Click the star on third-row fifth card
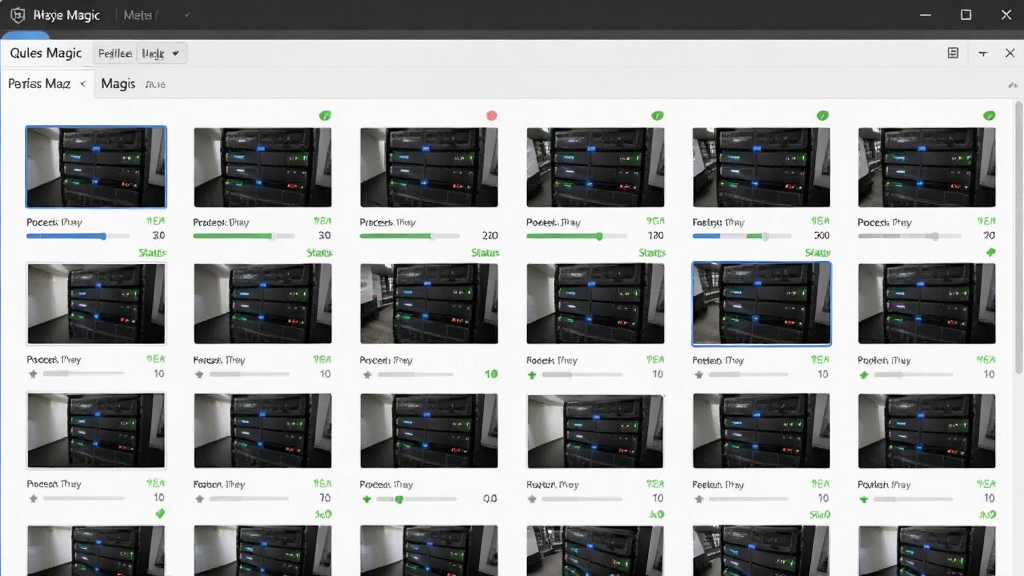The height and width of the screenshot is (576, 1024). click(699, 499)
